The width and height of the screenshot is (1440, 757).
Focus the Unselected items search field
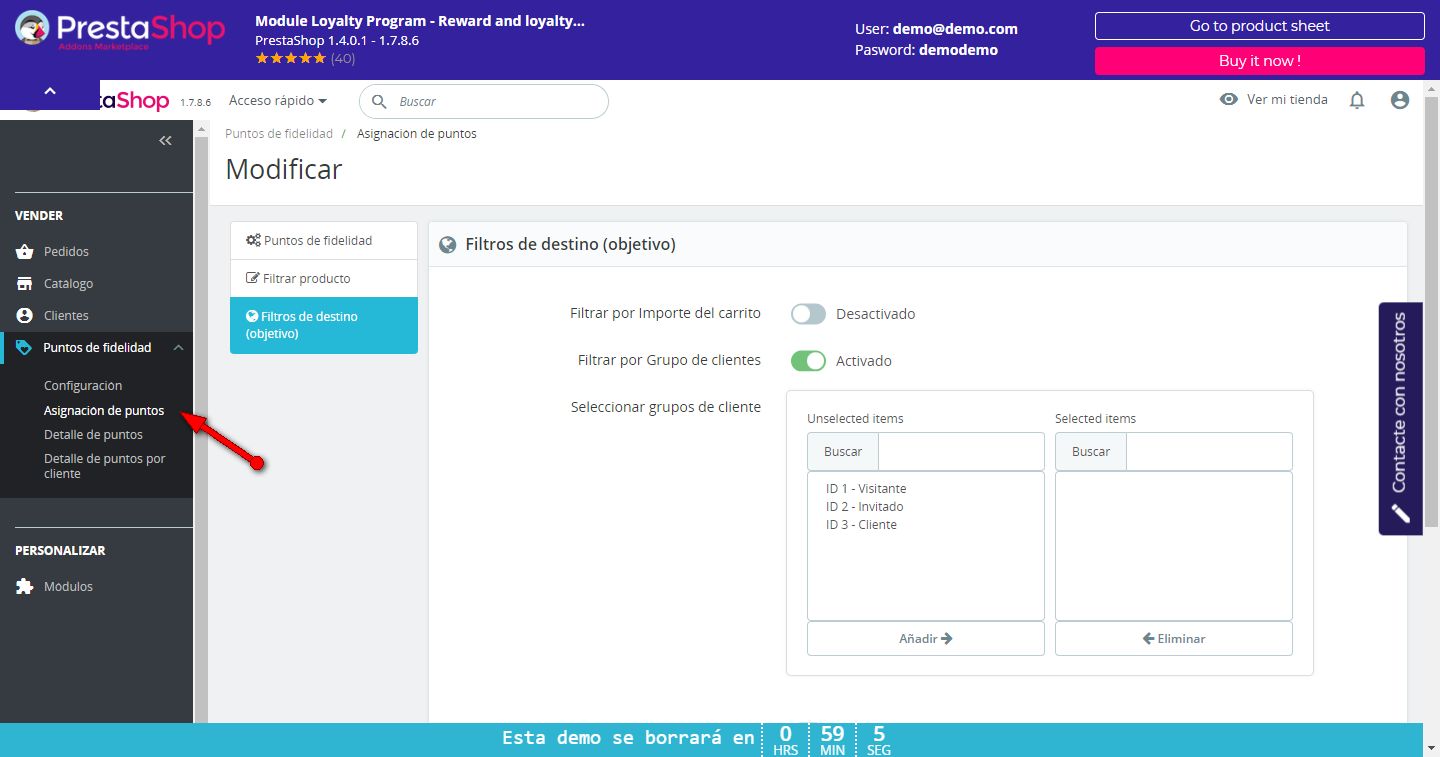click(961, 451)
